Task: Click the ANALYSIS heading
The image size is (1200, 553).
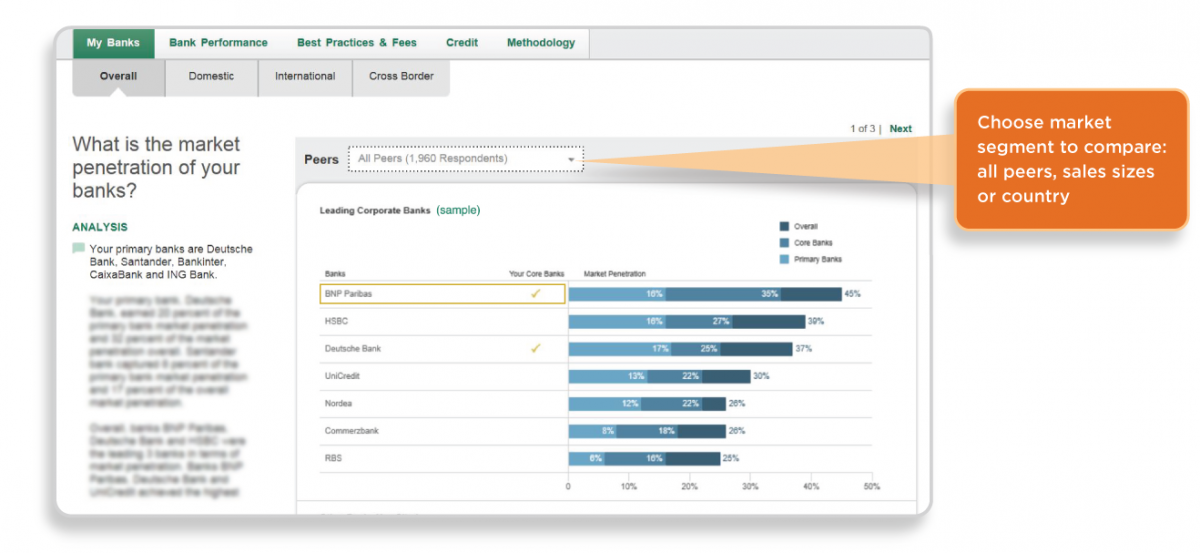Action: [100, 227]
